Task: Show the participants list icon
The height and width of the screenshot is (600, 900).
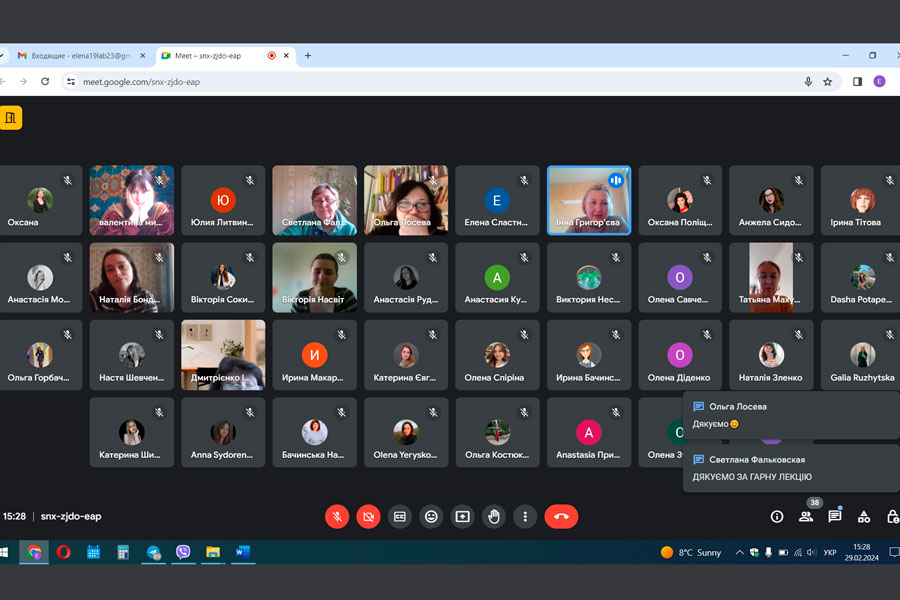Action: pos(806,517)
